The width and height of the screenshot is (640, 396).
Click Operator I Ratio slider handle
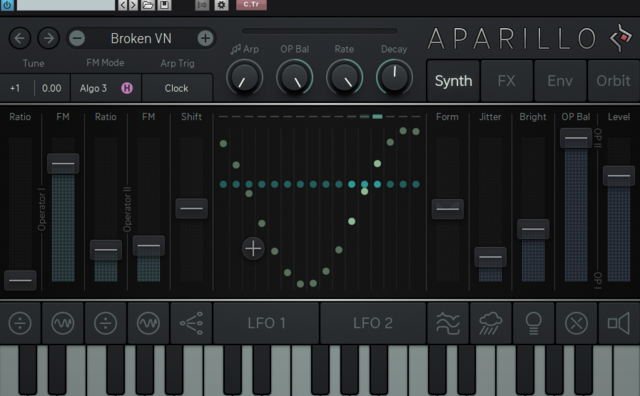(x=20, y=280)
